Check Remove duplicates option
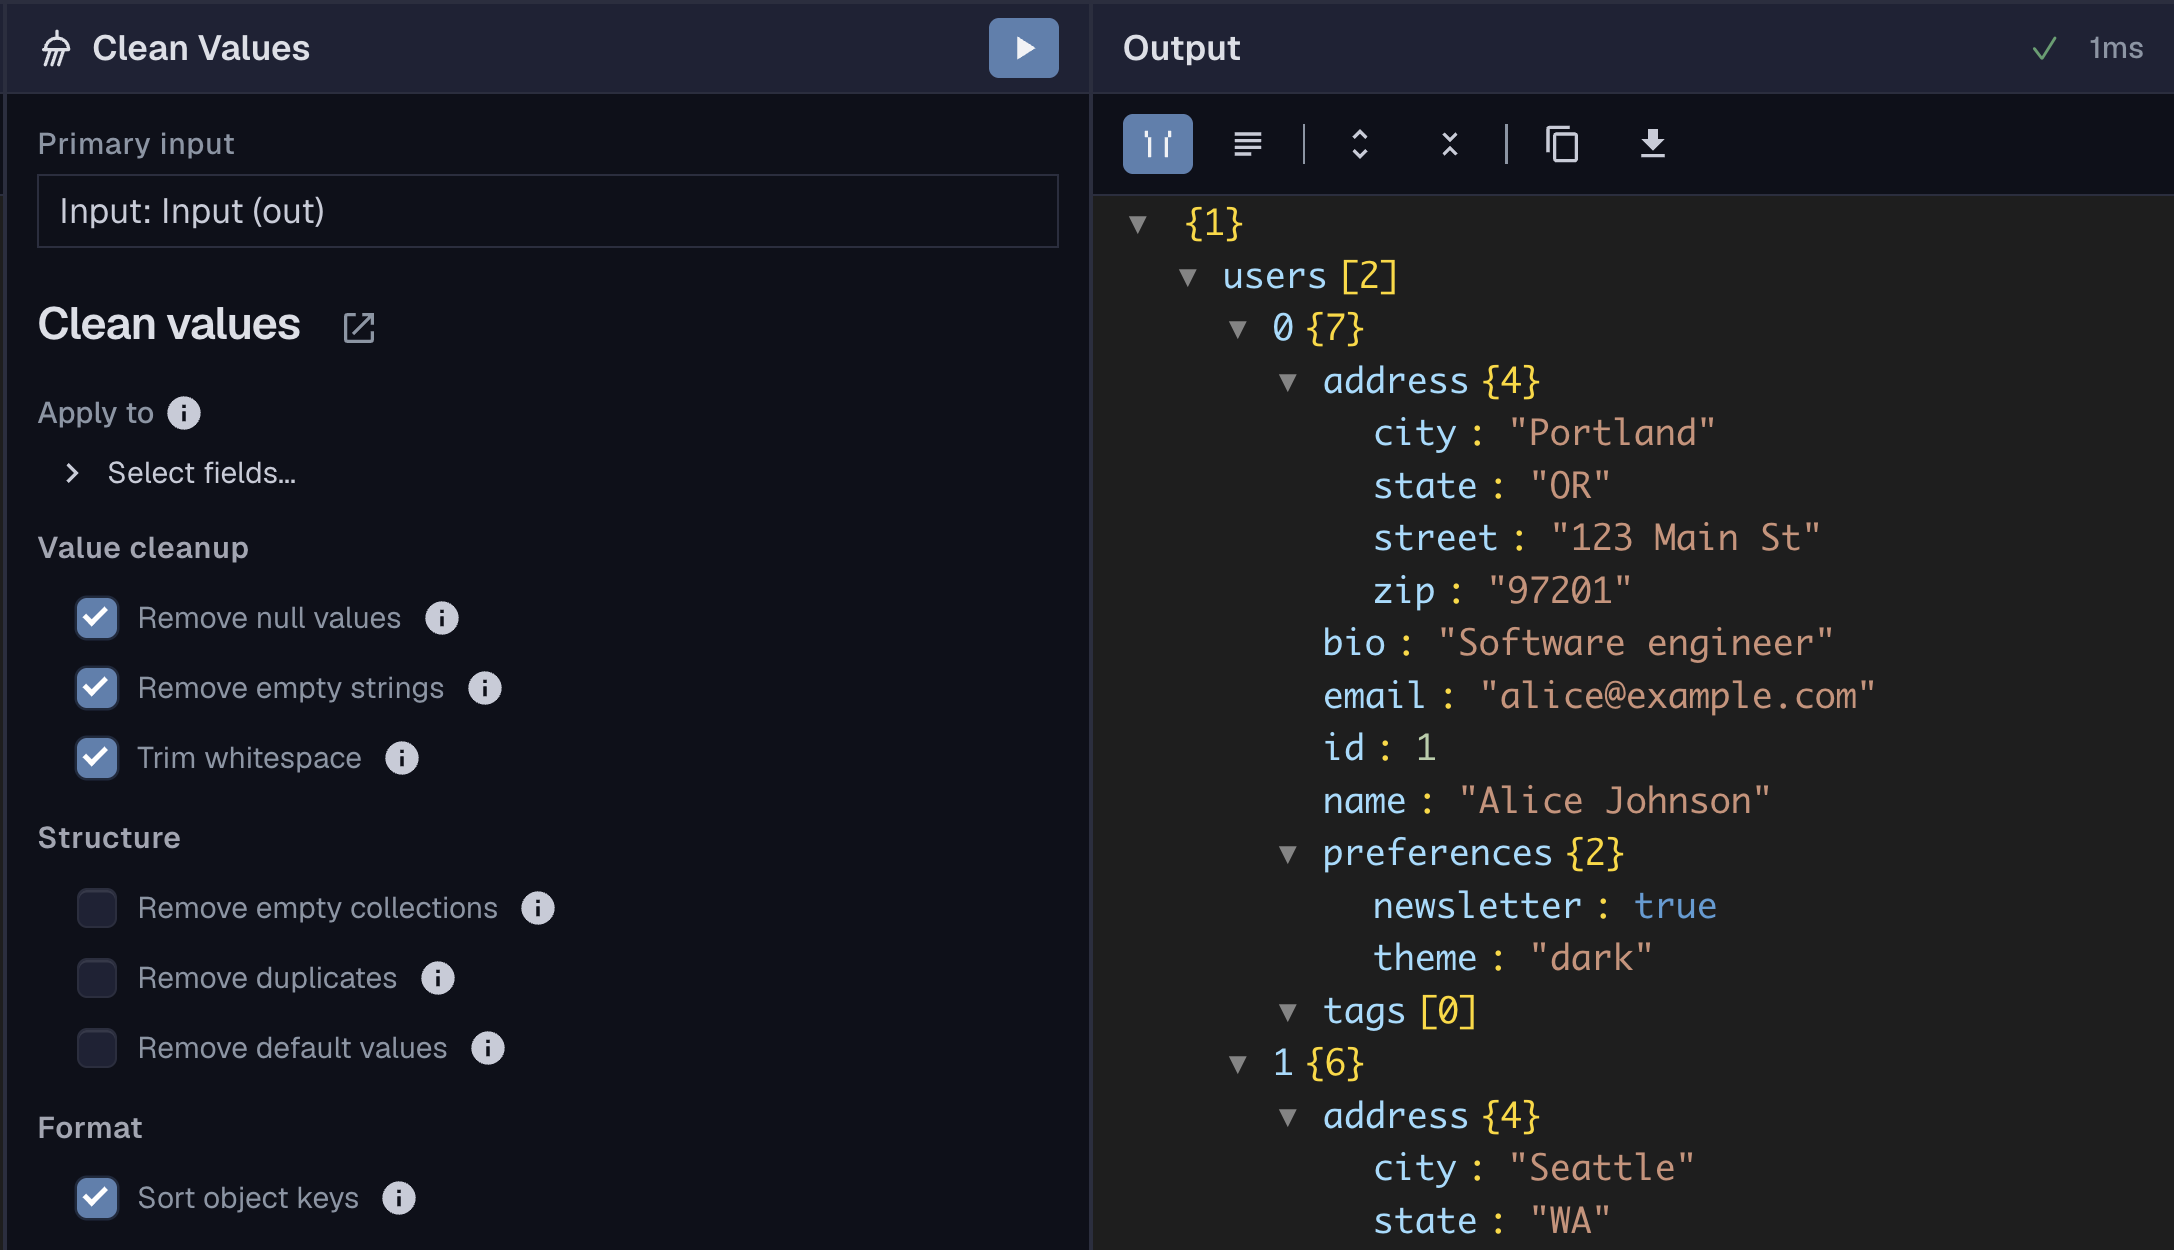The image size is (2174, 1250). point(97,978)
